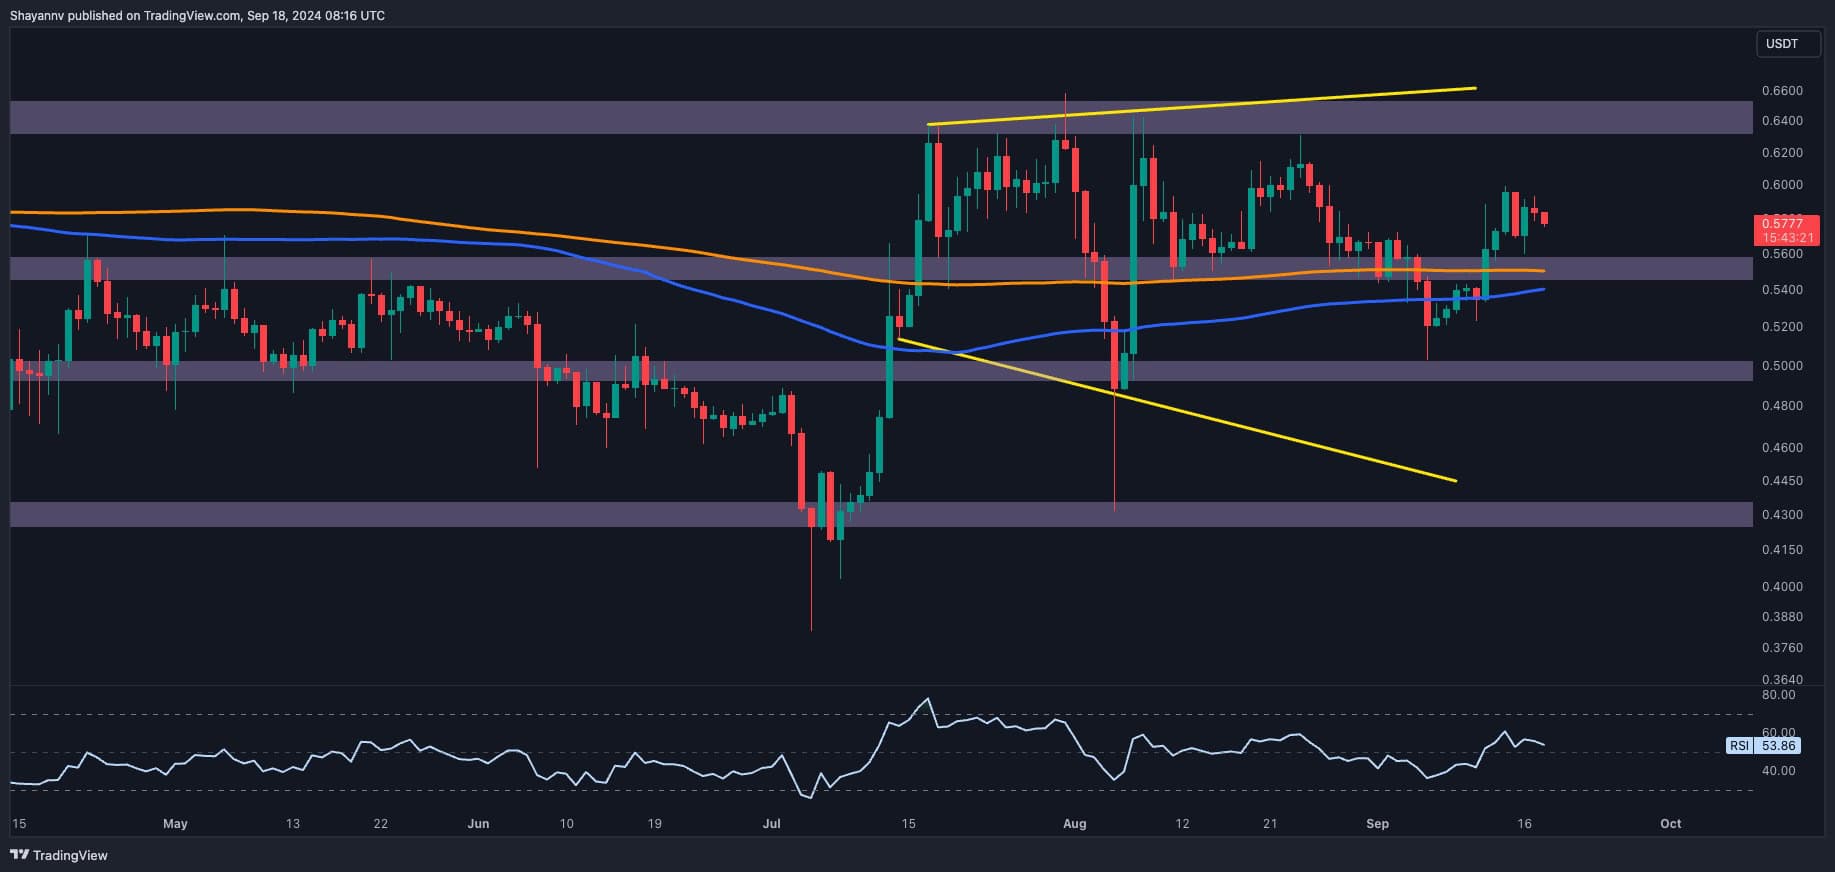
Task: Click the Oct date on time axis
Action: coord(1671,824)
